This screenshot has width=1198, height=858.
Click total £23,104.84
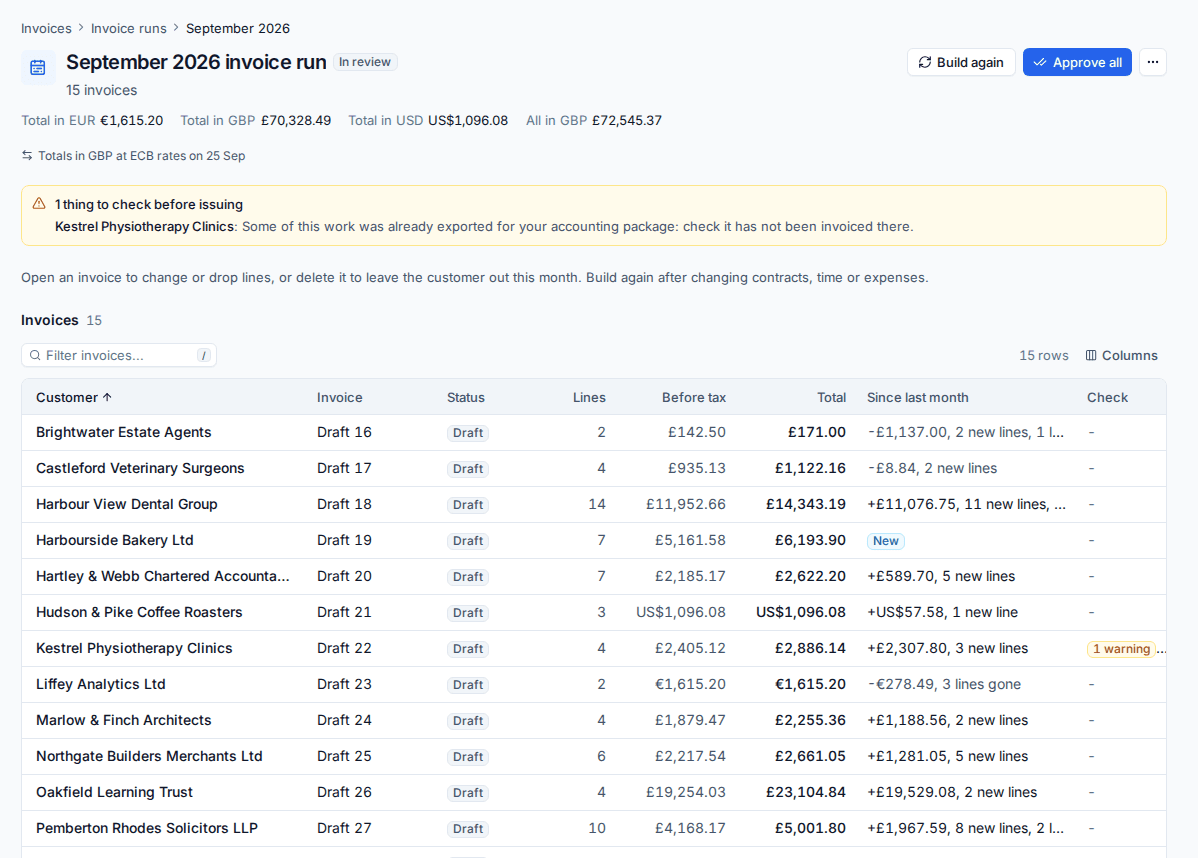click(x=806, y=792)
